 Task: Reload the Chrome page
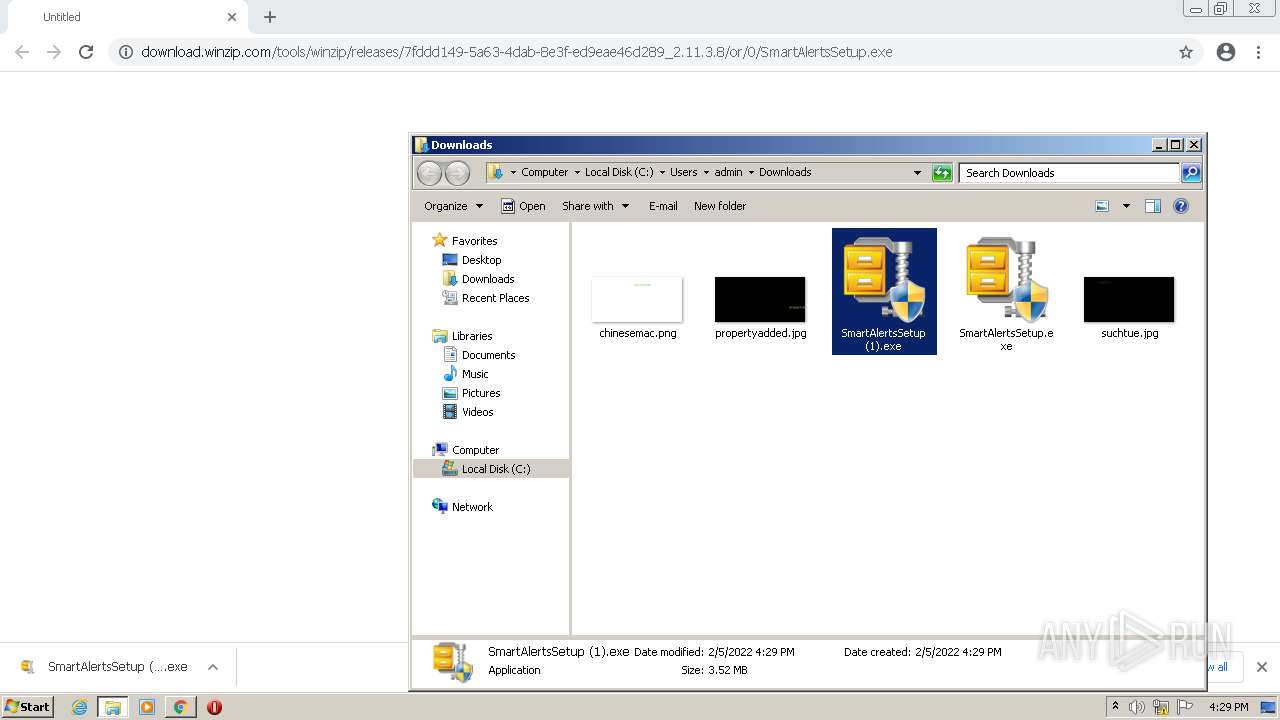(86, 52)
